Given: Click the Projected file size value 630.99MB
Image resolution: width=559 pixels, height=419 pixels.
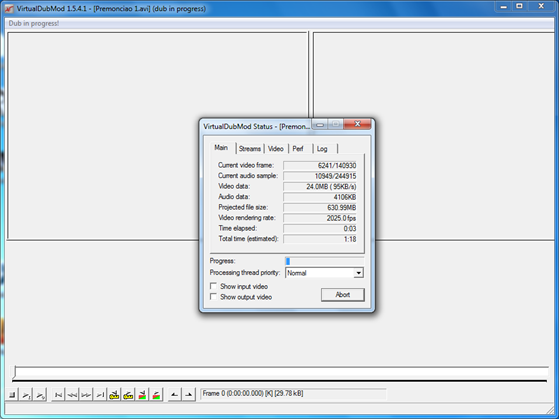Looking at the screenshot, I should tap(320, 208).
